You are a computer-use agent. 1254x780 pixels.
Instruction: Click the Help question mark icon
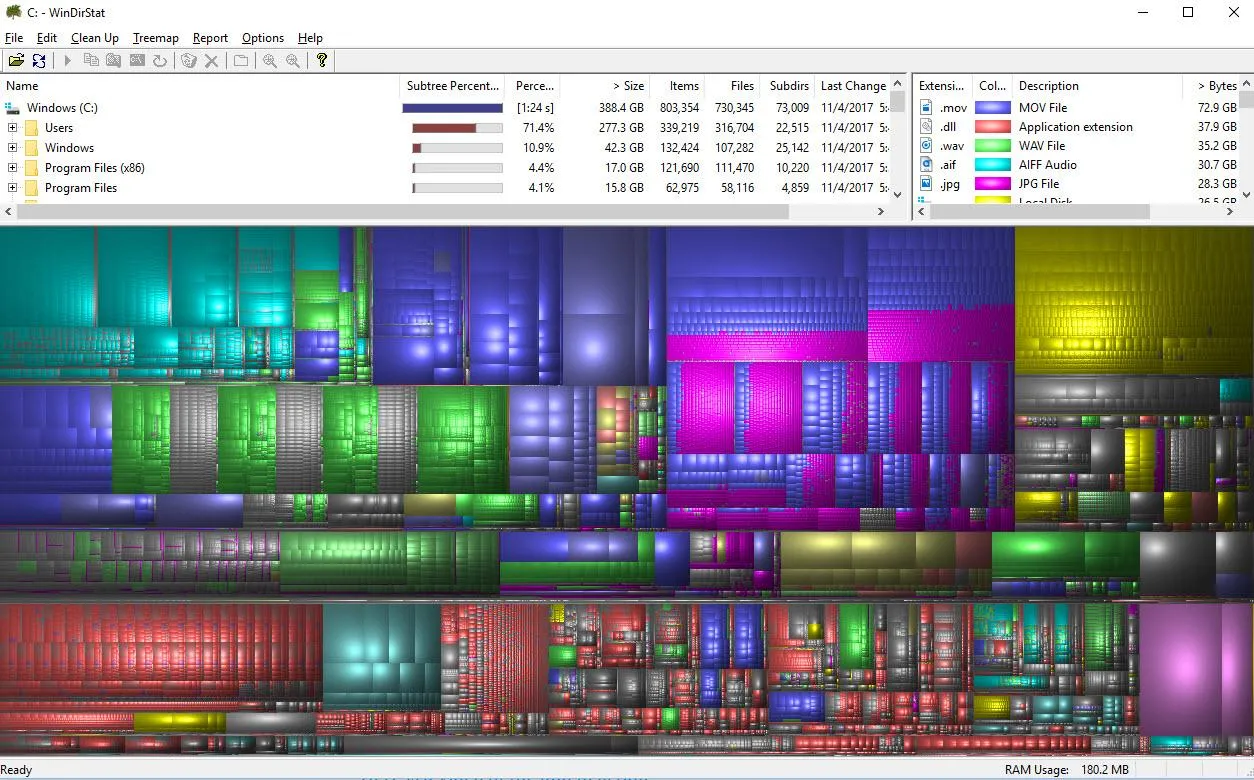click(322, 61)
